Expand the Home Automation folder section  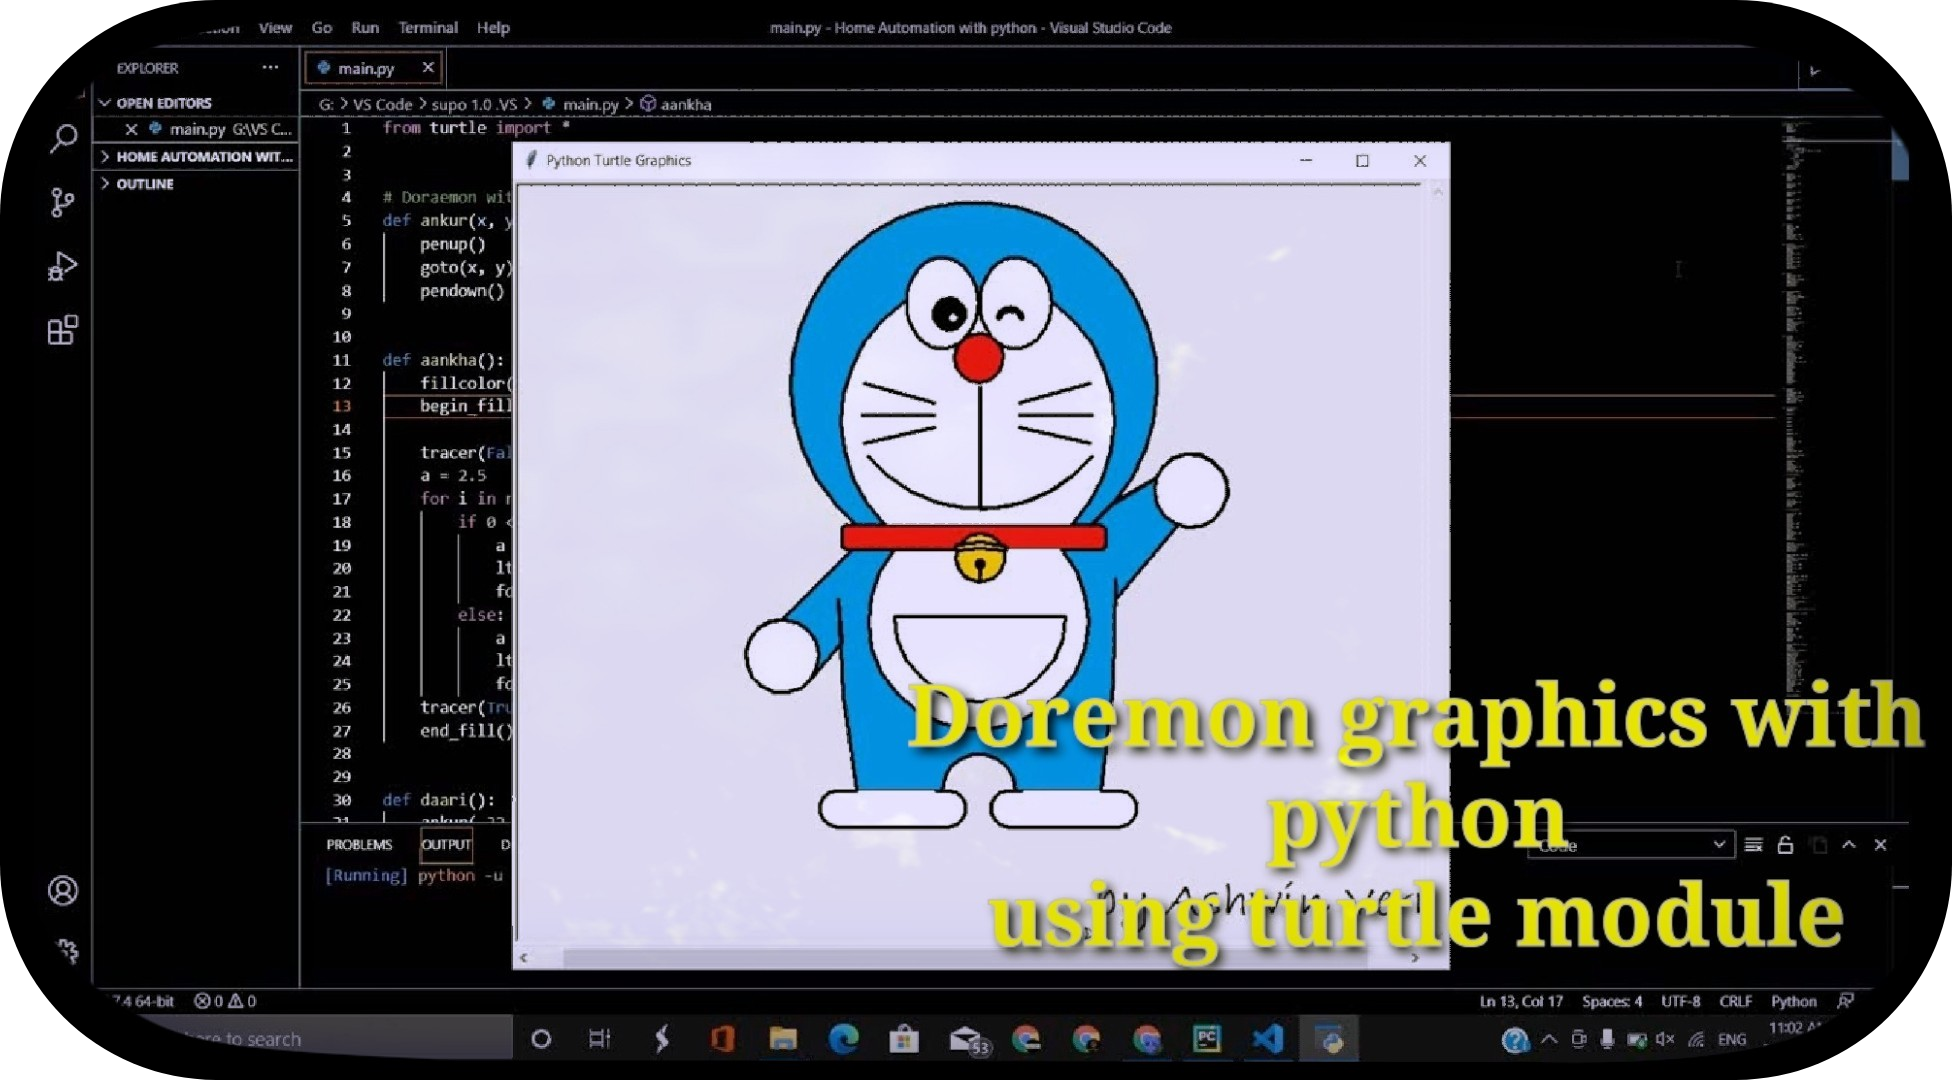pos(200,157)
